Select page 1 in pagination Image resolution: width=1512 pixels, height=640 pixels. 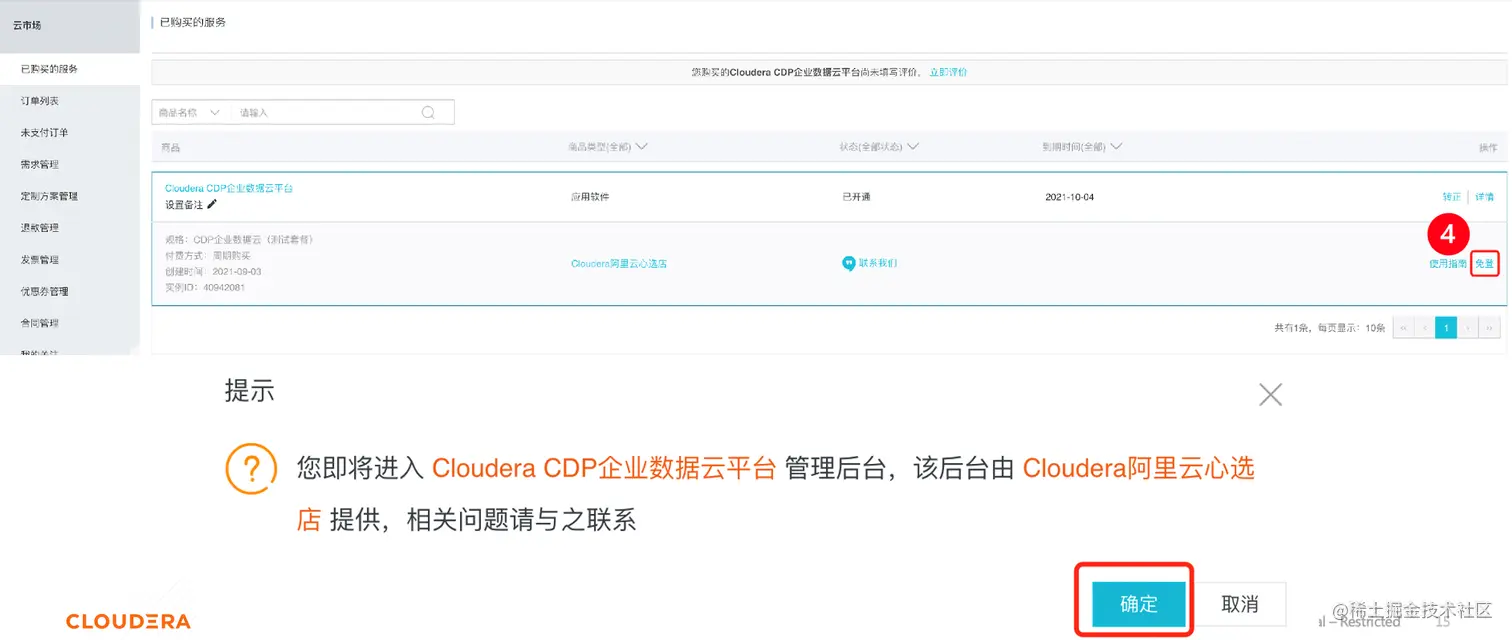click(x=1446, y=328)
